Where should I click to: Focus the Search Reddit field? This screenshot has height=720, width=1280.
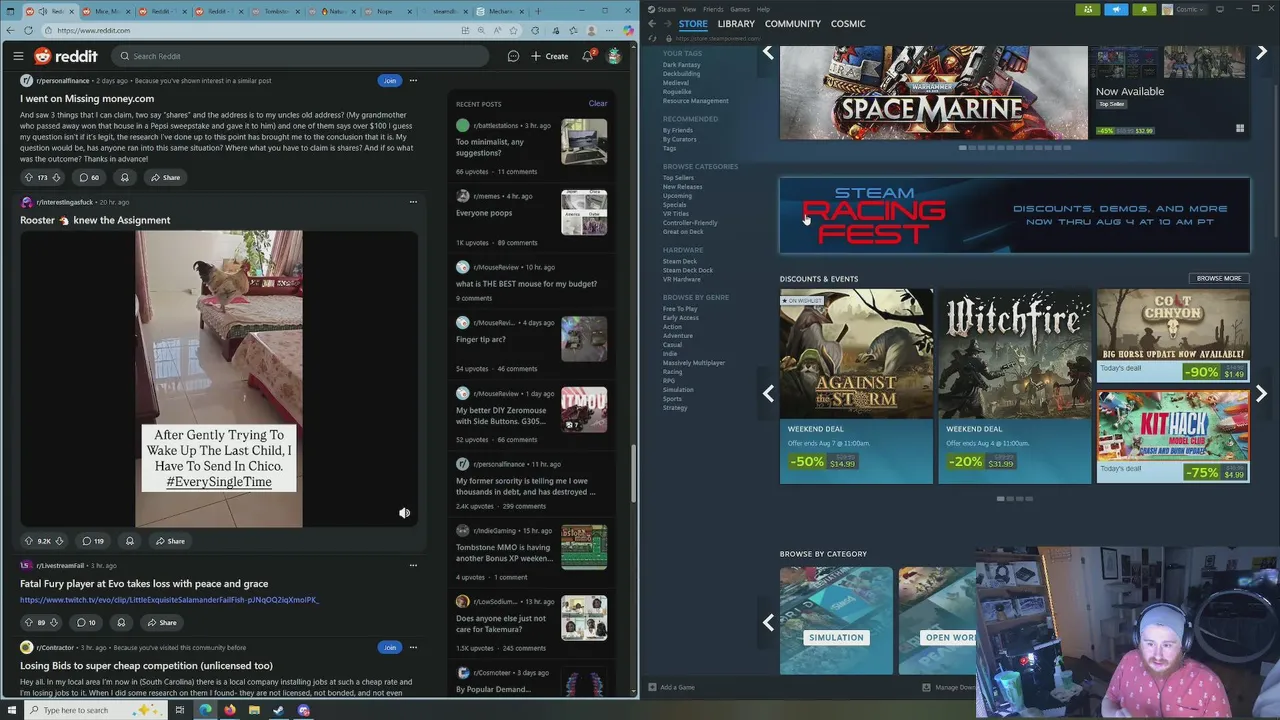pyautogui.click(x=300, y=56)
